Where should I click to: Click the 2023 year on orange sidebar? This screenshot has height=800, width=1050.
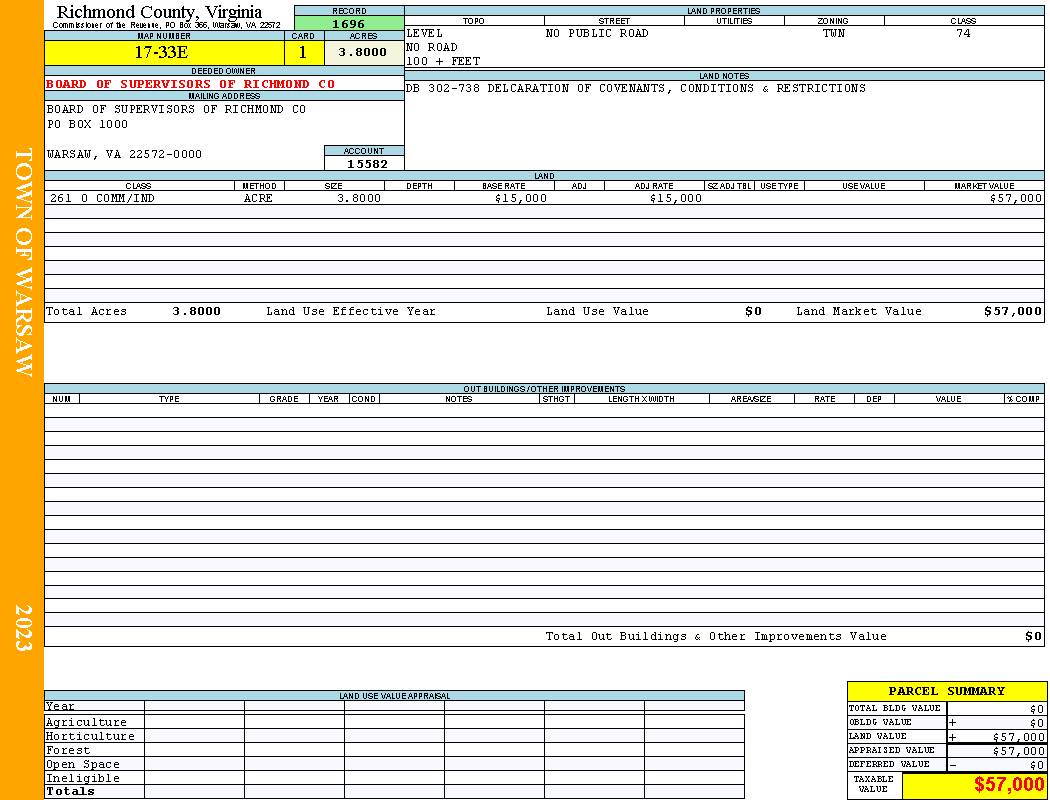pos(23,628)
